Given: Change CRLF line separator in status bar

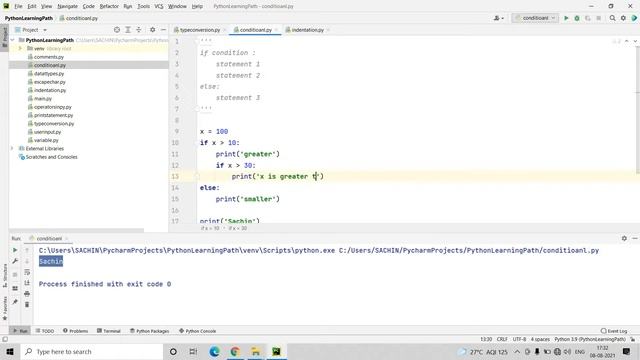Looking at the screenshot, I should point(502,339).
